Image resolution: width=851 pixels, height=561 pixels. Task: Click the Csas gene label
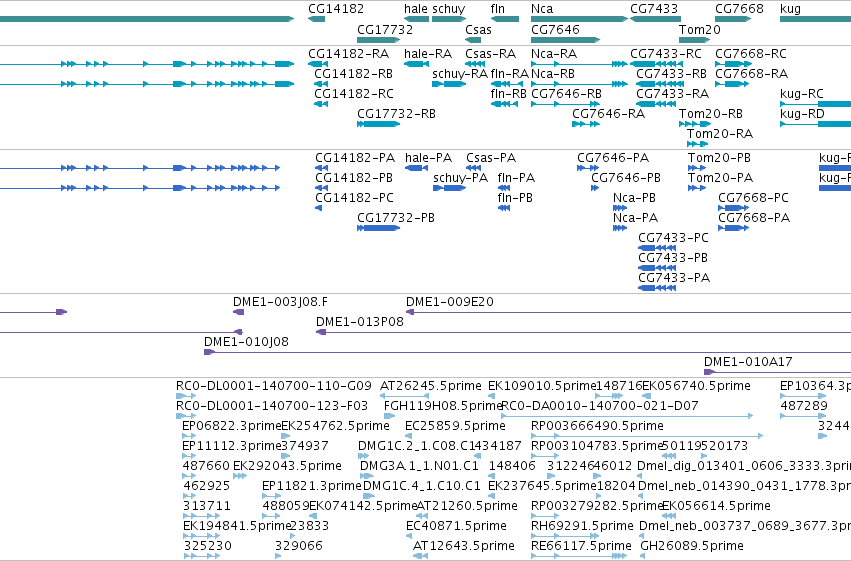pyautogui.click(x=478, y=29)
